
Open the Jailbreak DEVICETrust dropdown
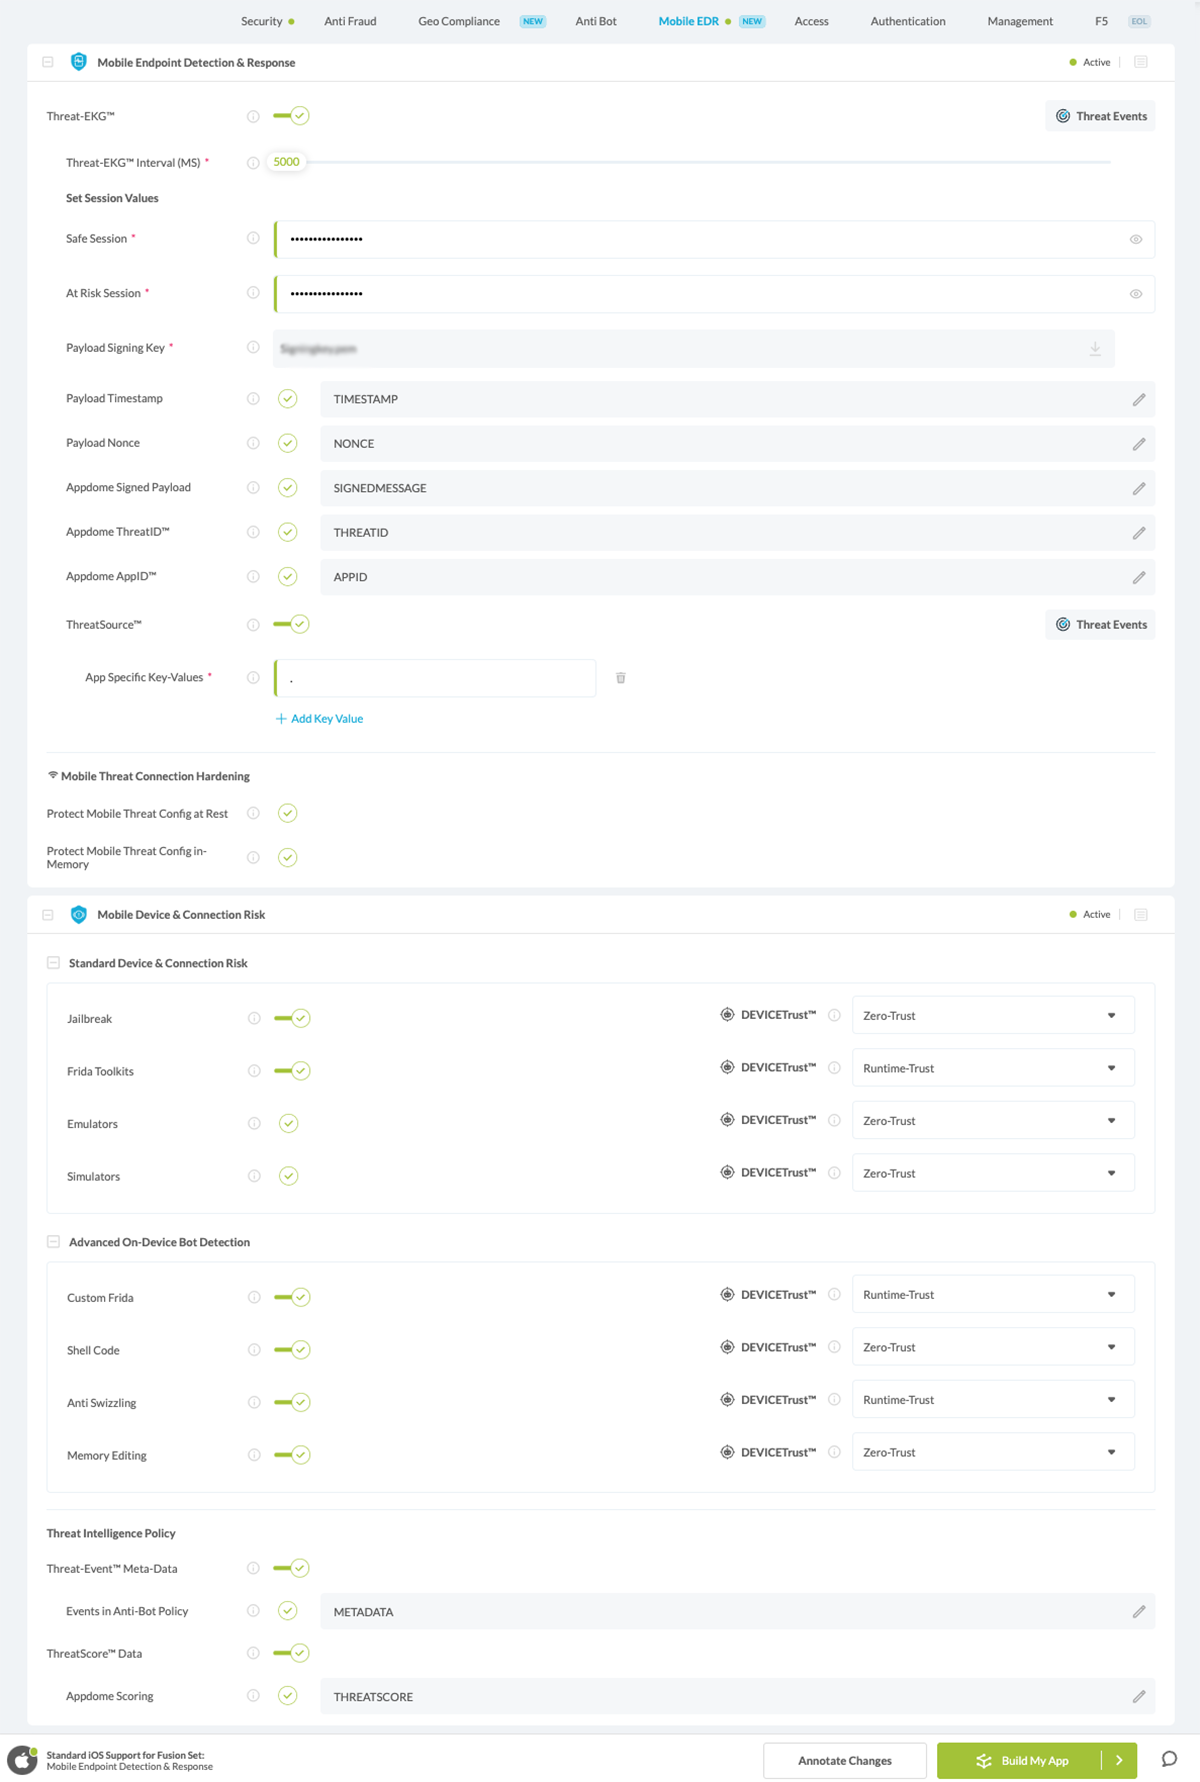pos(992,1016)
